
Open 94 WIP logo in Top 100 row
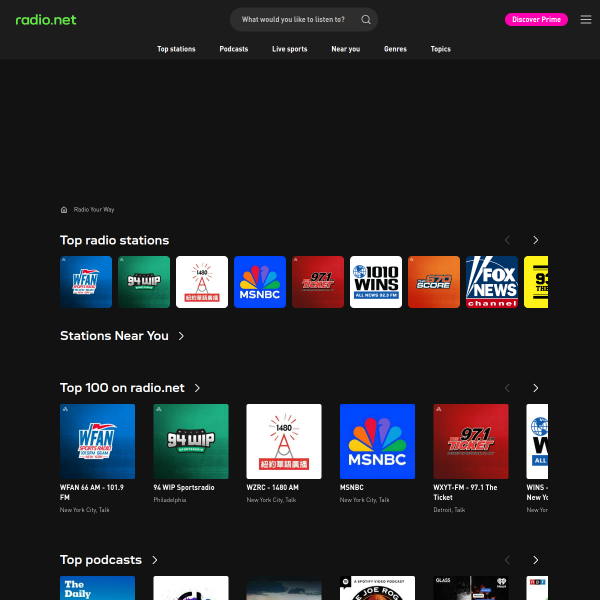point(191,441)
